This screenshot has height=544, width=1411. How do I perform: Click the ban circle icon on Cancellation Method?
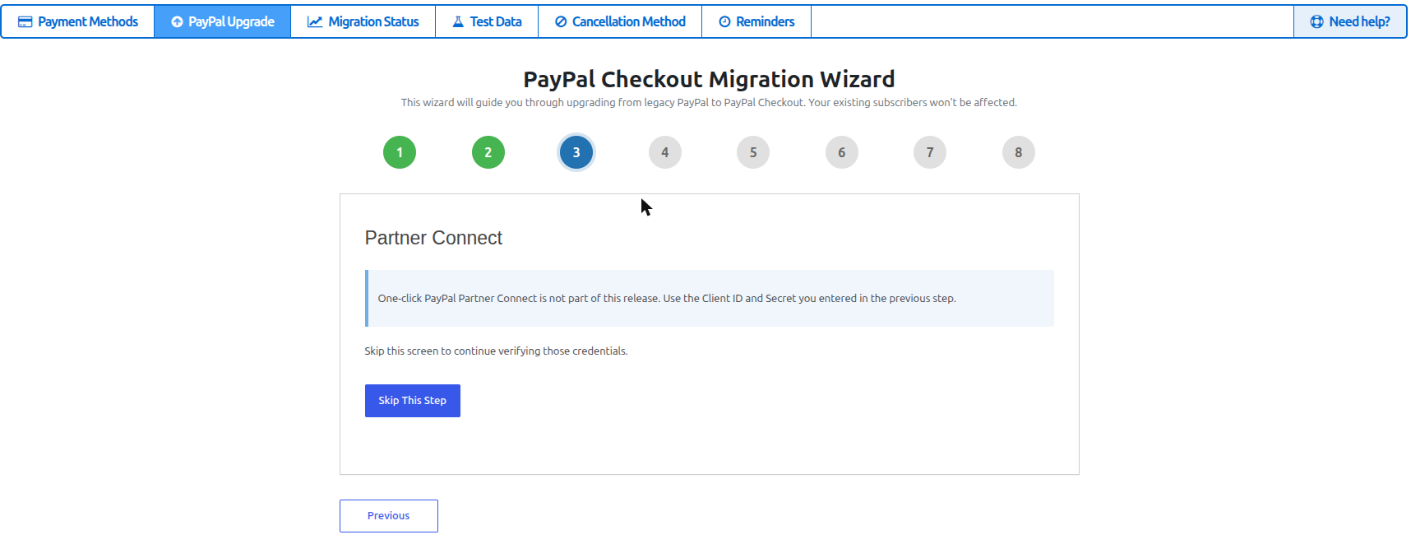click(561, 22)
